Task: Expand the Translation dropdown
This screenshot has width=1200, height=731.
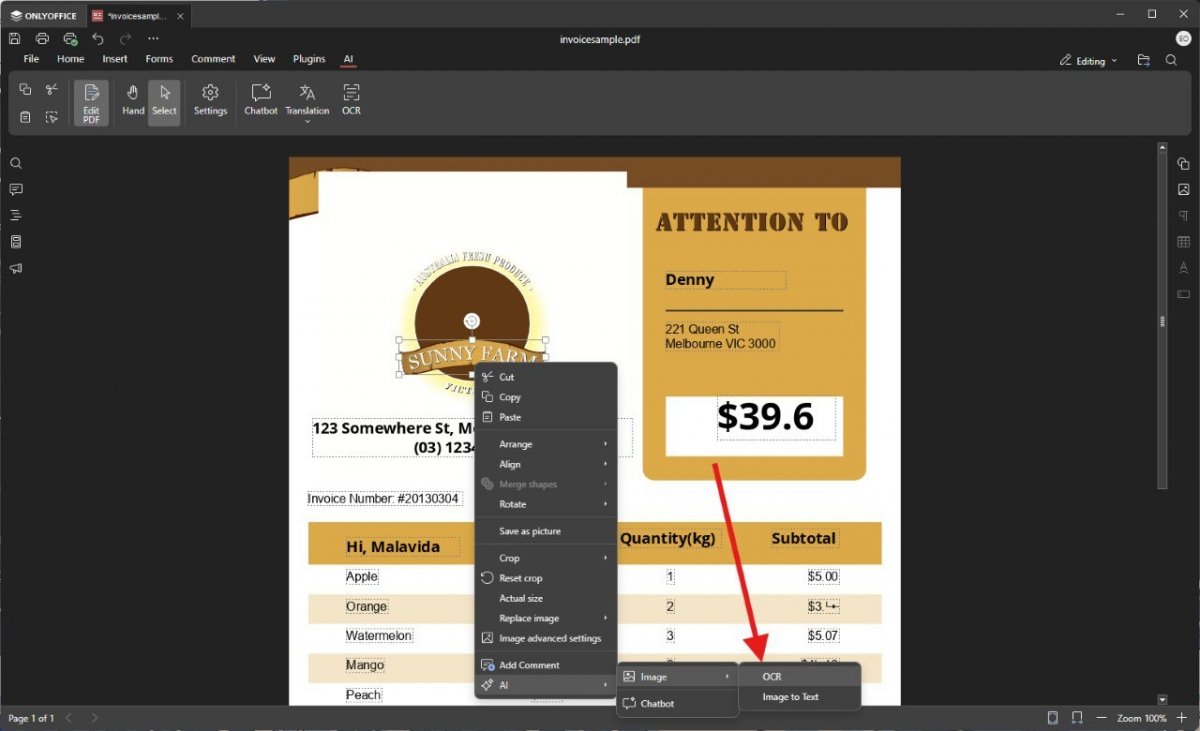Action: (307, 121)
